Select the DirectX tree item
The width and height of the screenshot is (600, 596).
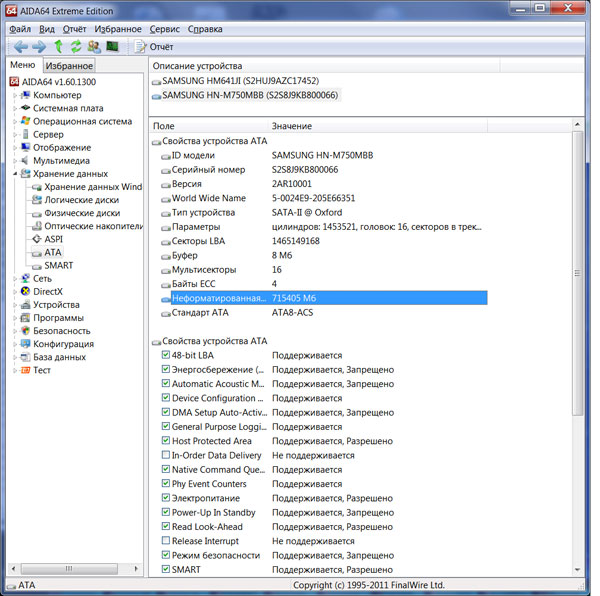tap(47, 291)
